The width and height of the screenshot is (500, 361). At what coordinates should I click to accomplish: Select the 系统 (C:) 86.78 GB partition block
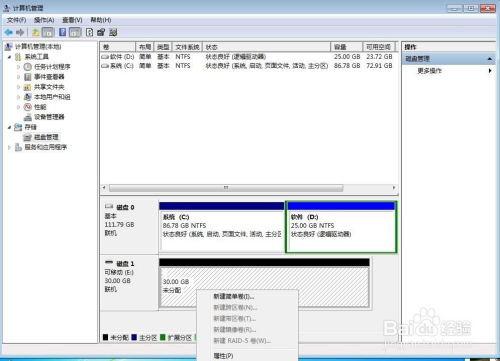(x=222, y=227)
